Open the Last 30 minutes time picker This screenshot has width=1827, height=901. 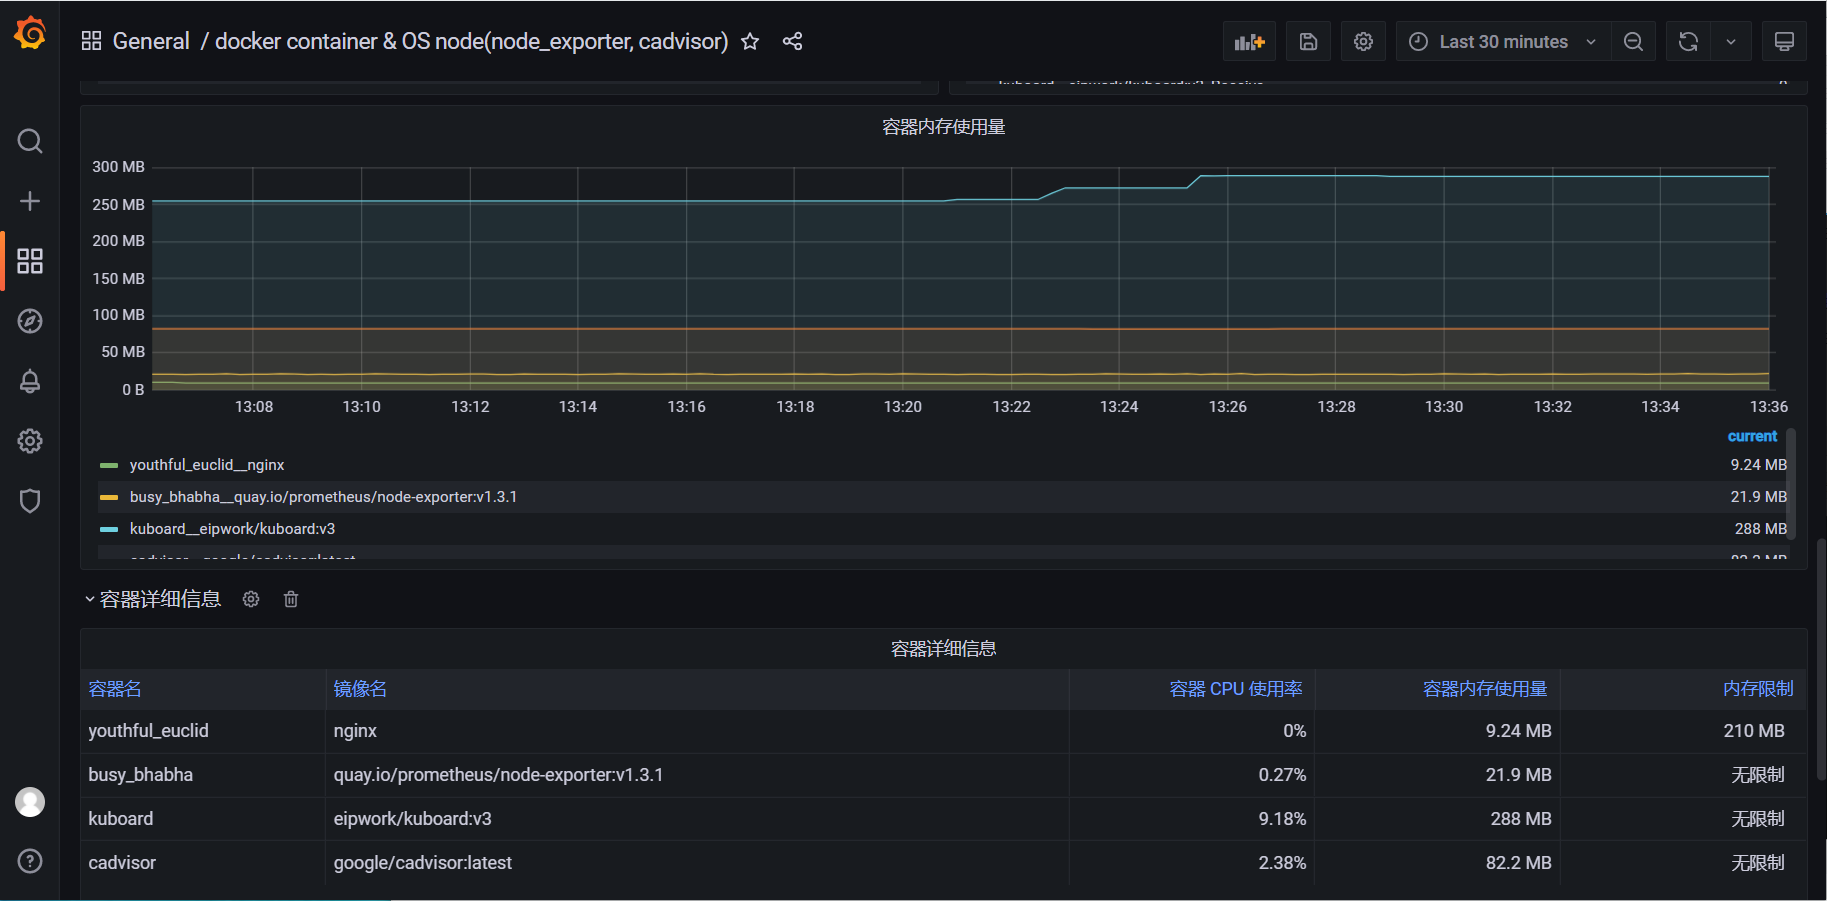tap(1503, 42)
